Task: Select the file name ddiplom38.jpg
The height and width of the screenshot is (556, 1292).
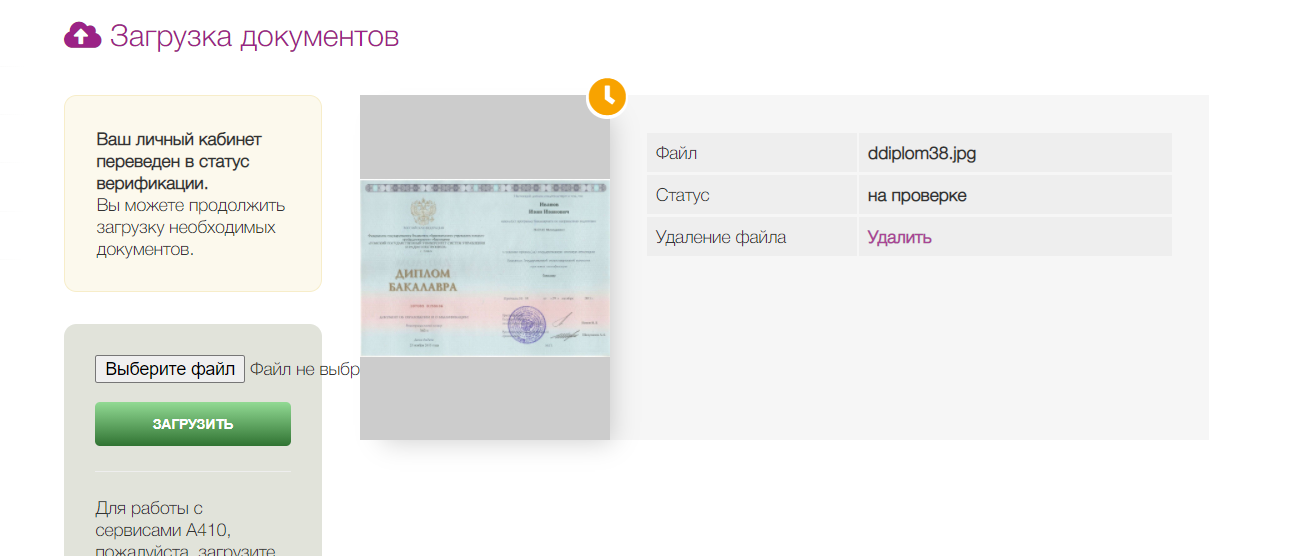Action: 920,153
